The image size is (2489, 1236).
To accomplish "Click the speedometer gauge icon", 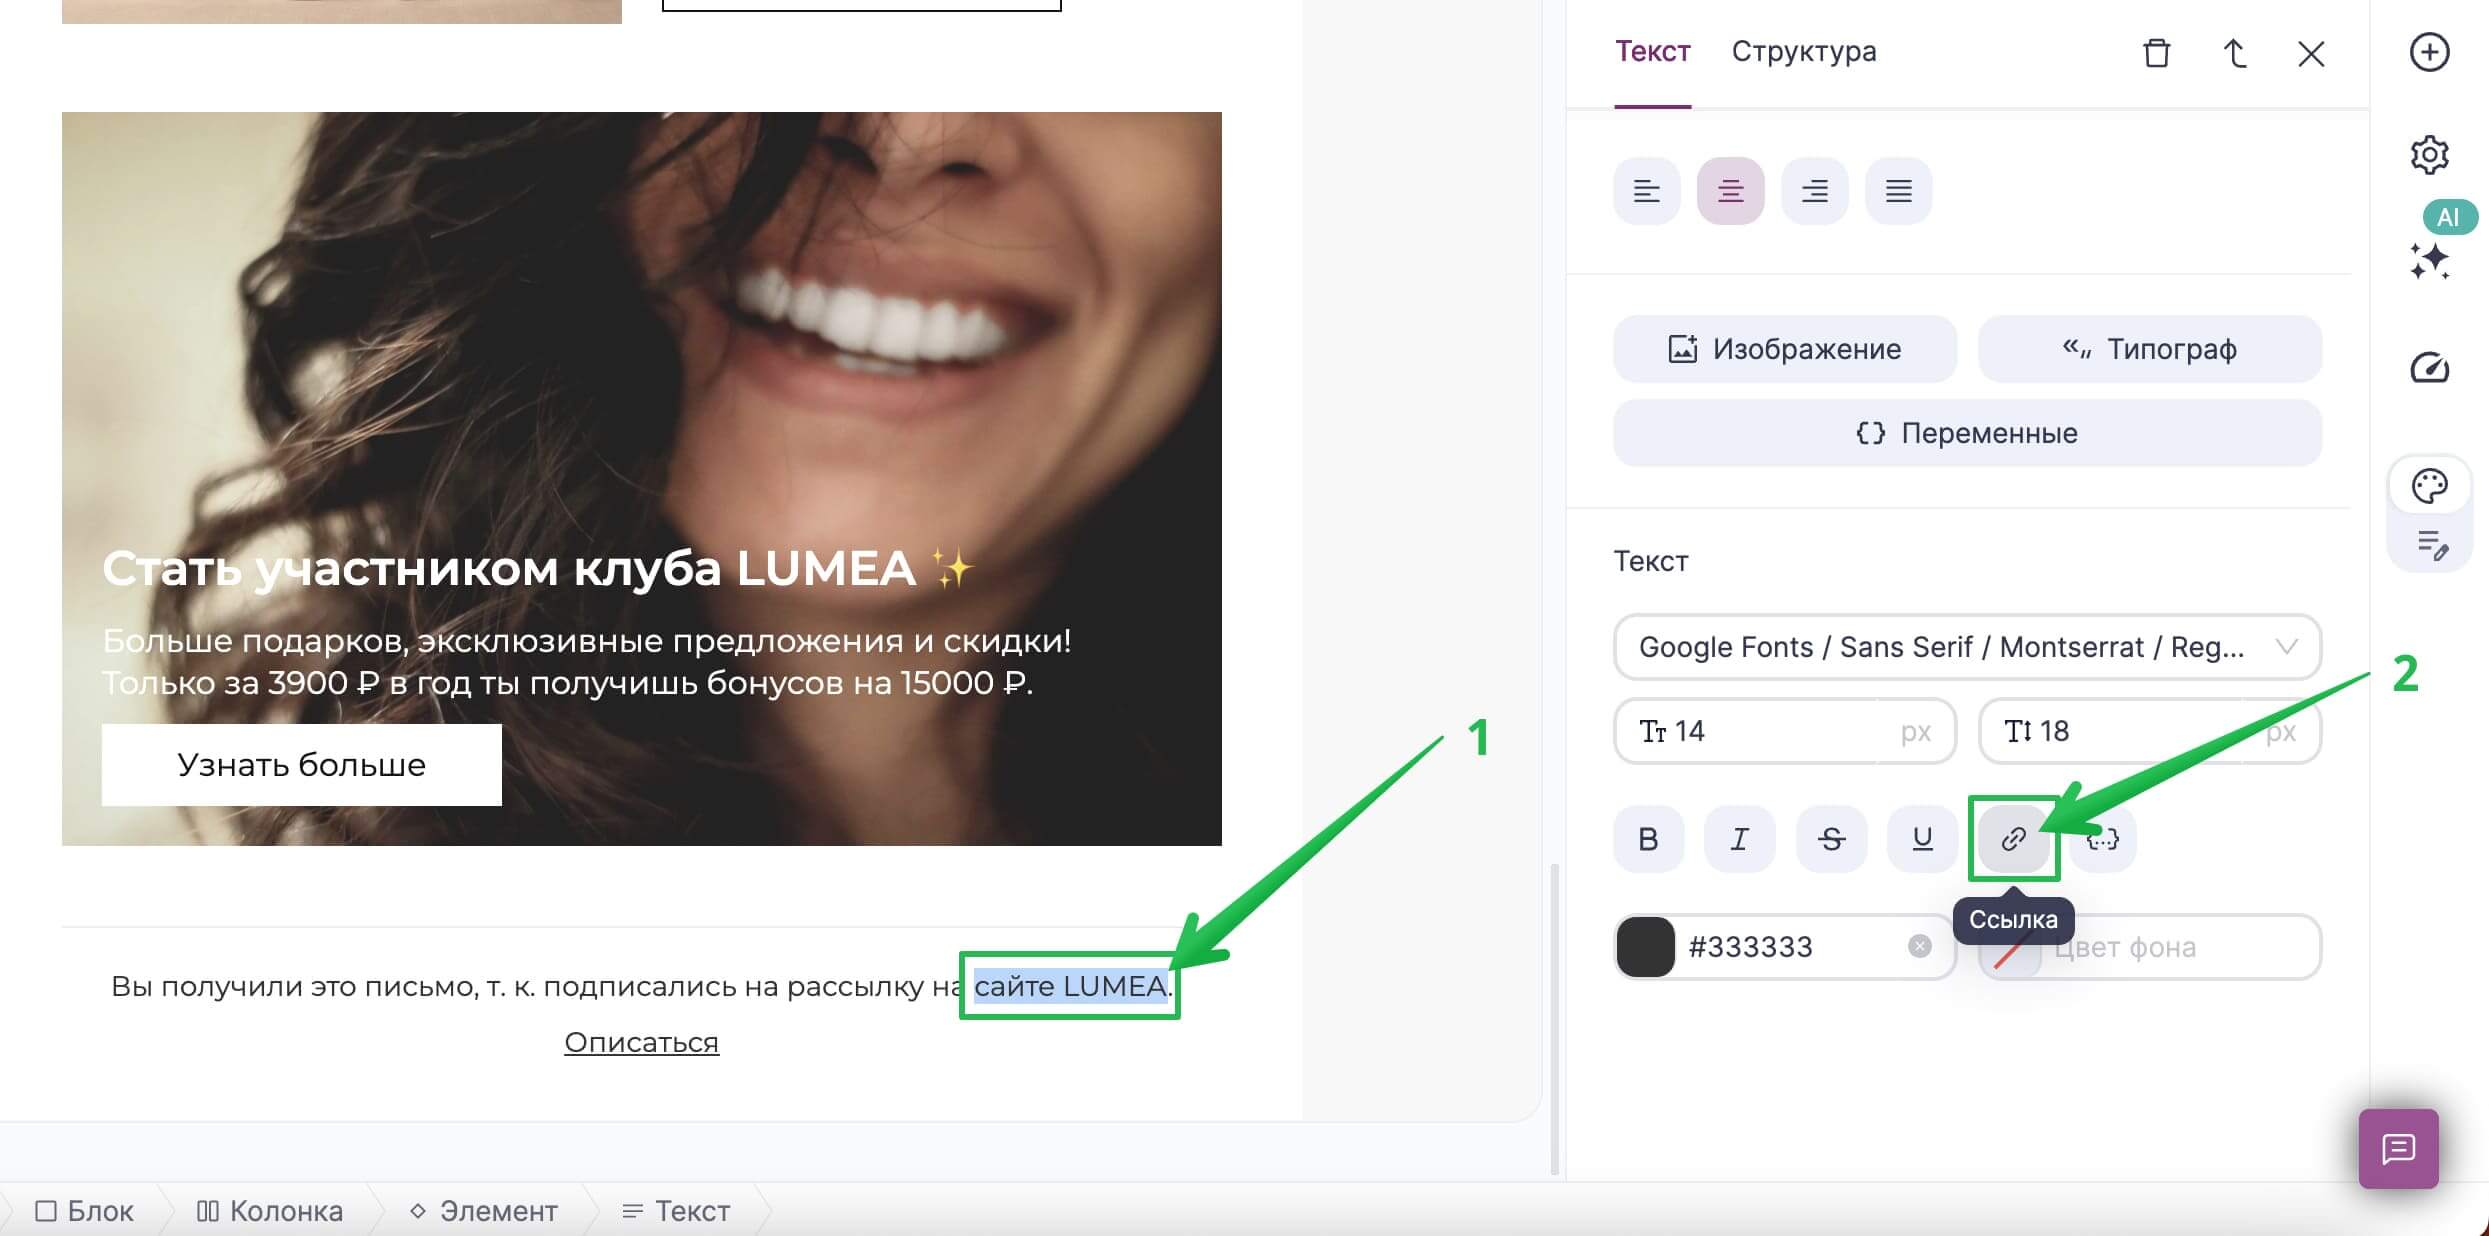I will 2429,367.
